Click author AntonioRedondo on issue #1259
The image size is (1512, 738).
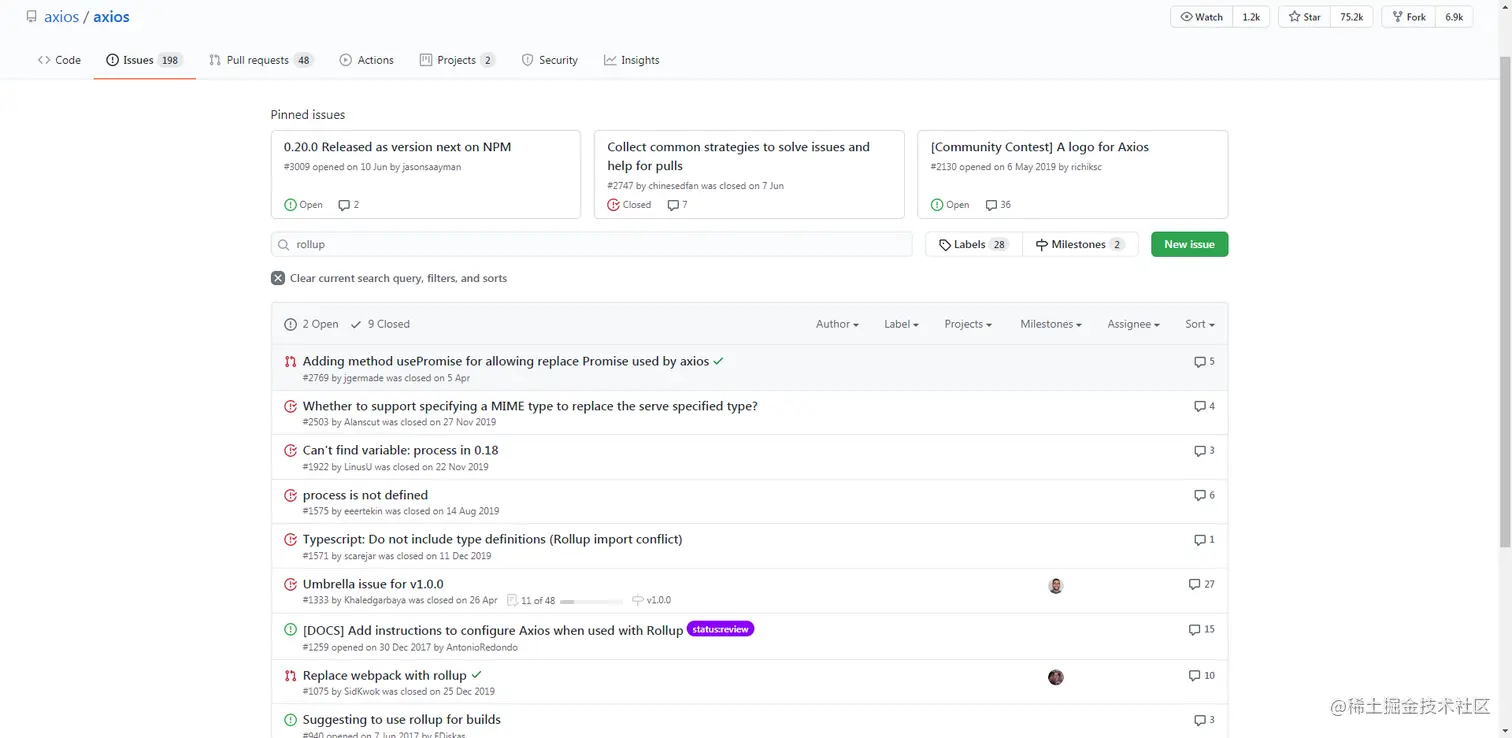pyautogui.click(x=482, y=647)
